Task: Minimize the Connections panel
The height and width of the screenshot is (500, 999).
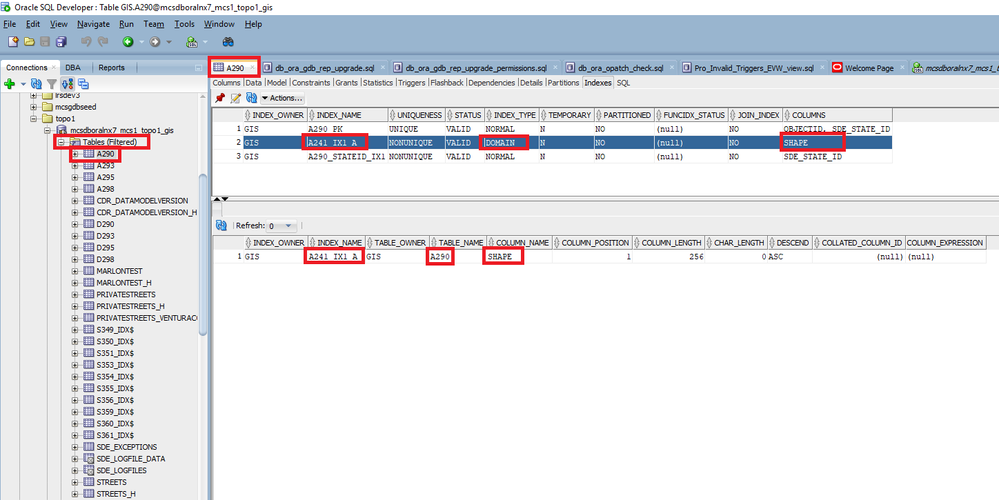Action: (198, 68)
